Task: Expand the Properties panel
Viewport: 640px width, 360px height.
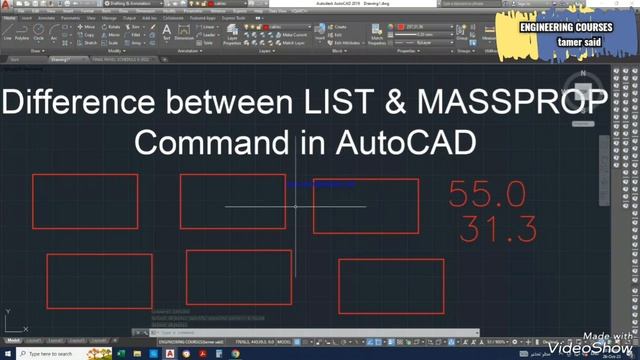Action: pyautogui.click(x=409, y=51)
